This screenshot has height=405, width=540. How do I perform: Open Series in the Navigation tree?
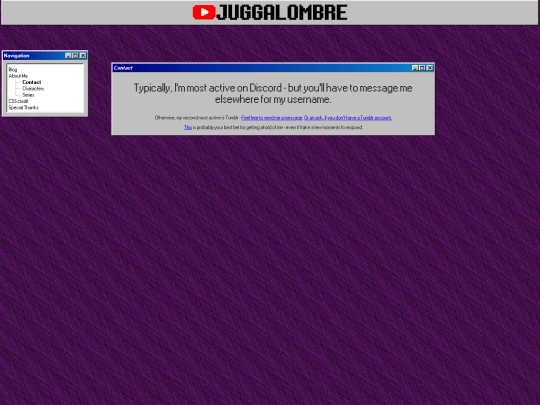click(x=28, y=95)
